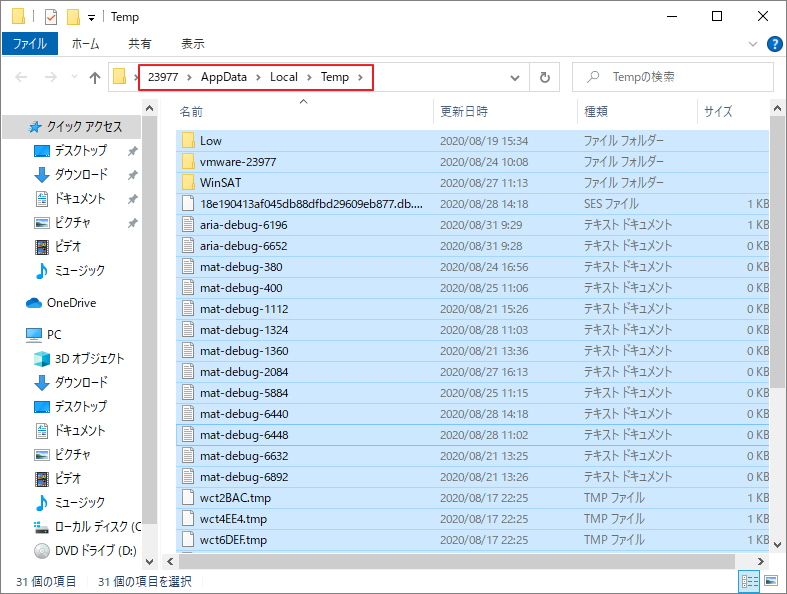787x594 pixels.
Task: Select file mat-debug-6892
Action: pyautogui.click(x=472, y=477)
